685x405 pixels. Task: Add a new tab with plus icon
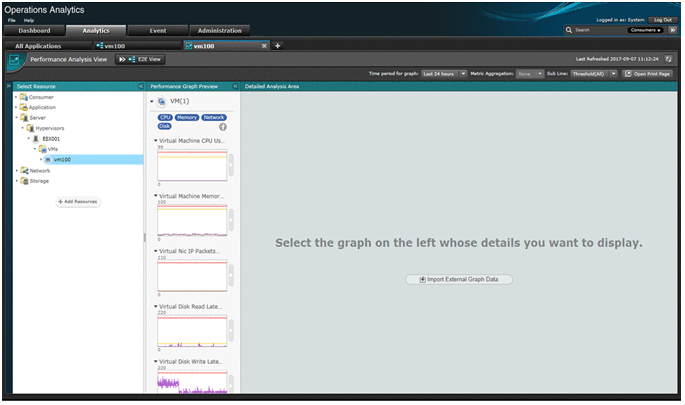(277, 46)
